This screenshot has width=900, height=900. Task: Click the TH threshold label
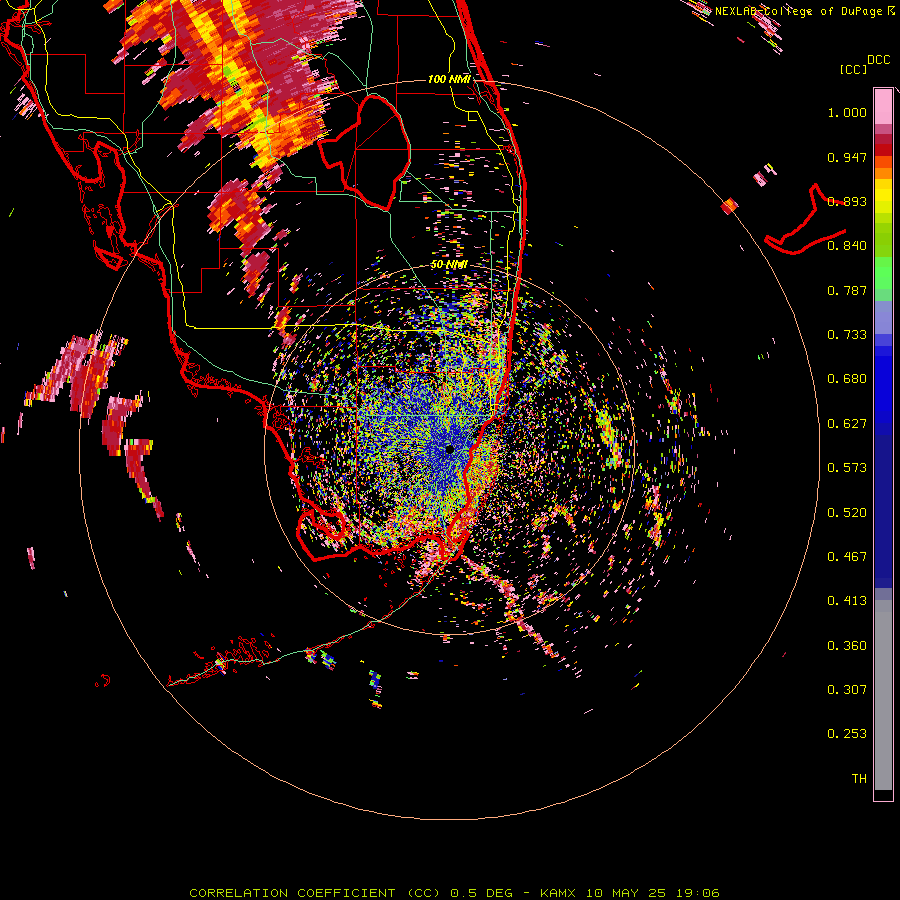click(859, 779)
